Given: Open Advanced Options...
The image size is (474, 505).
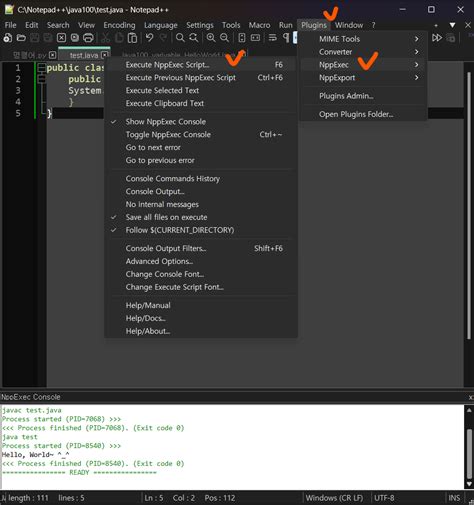Looking at the screenshot, I should pyautogui.click(x=200, y=261).
